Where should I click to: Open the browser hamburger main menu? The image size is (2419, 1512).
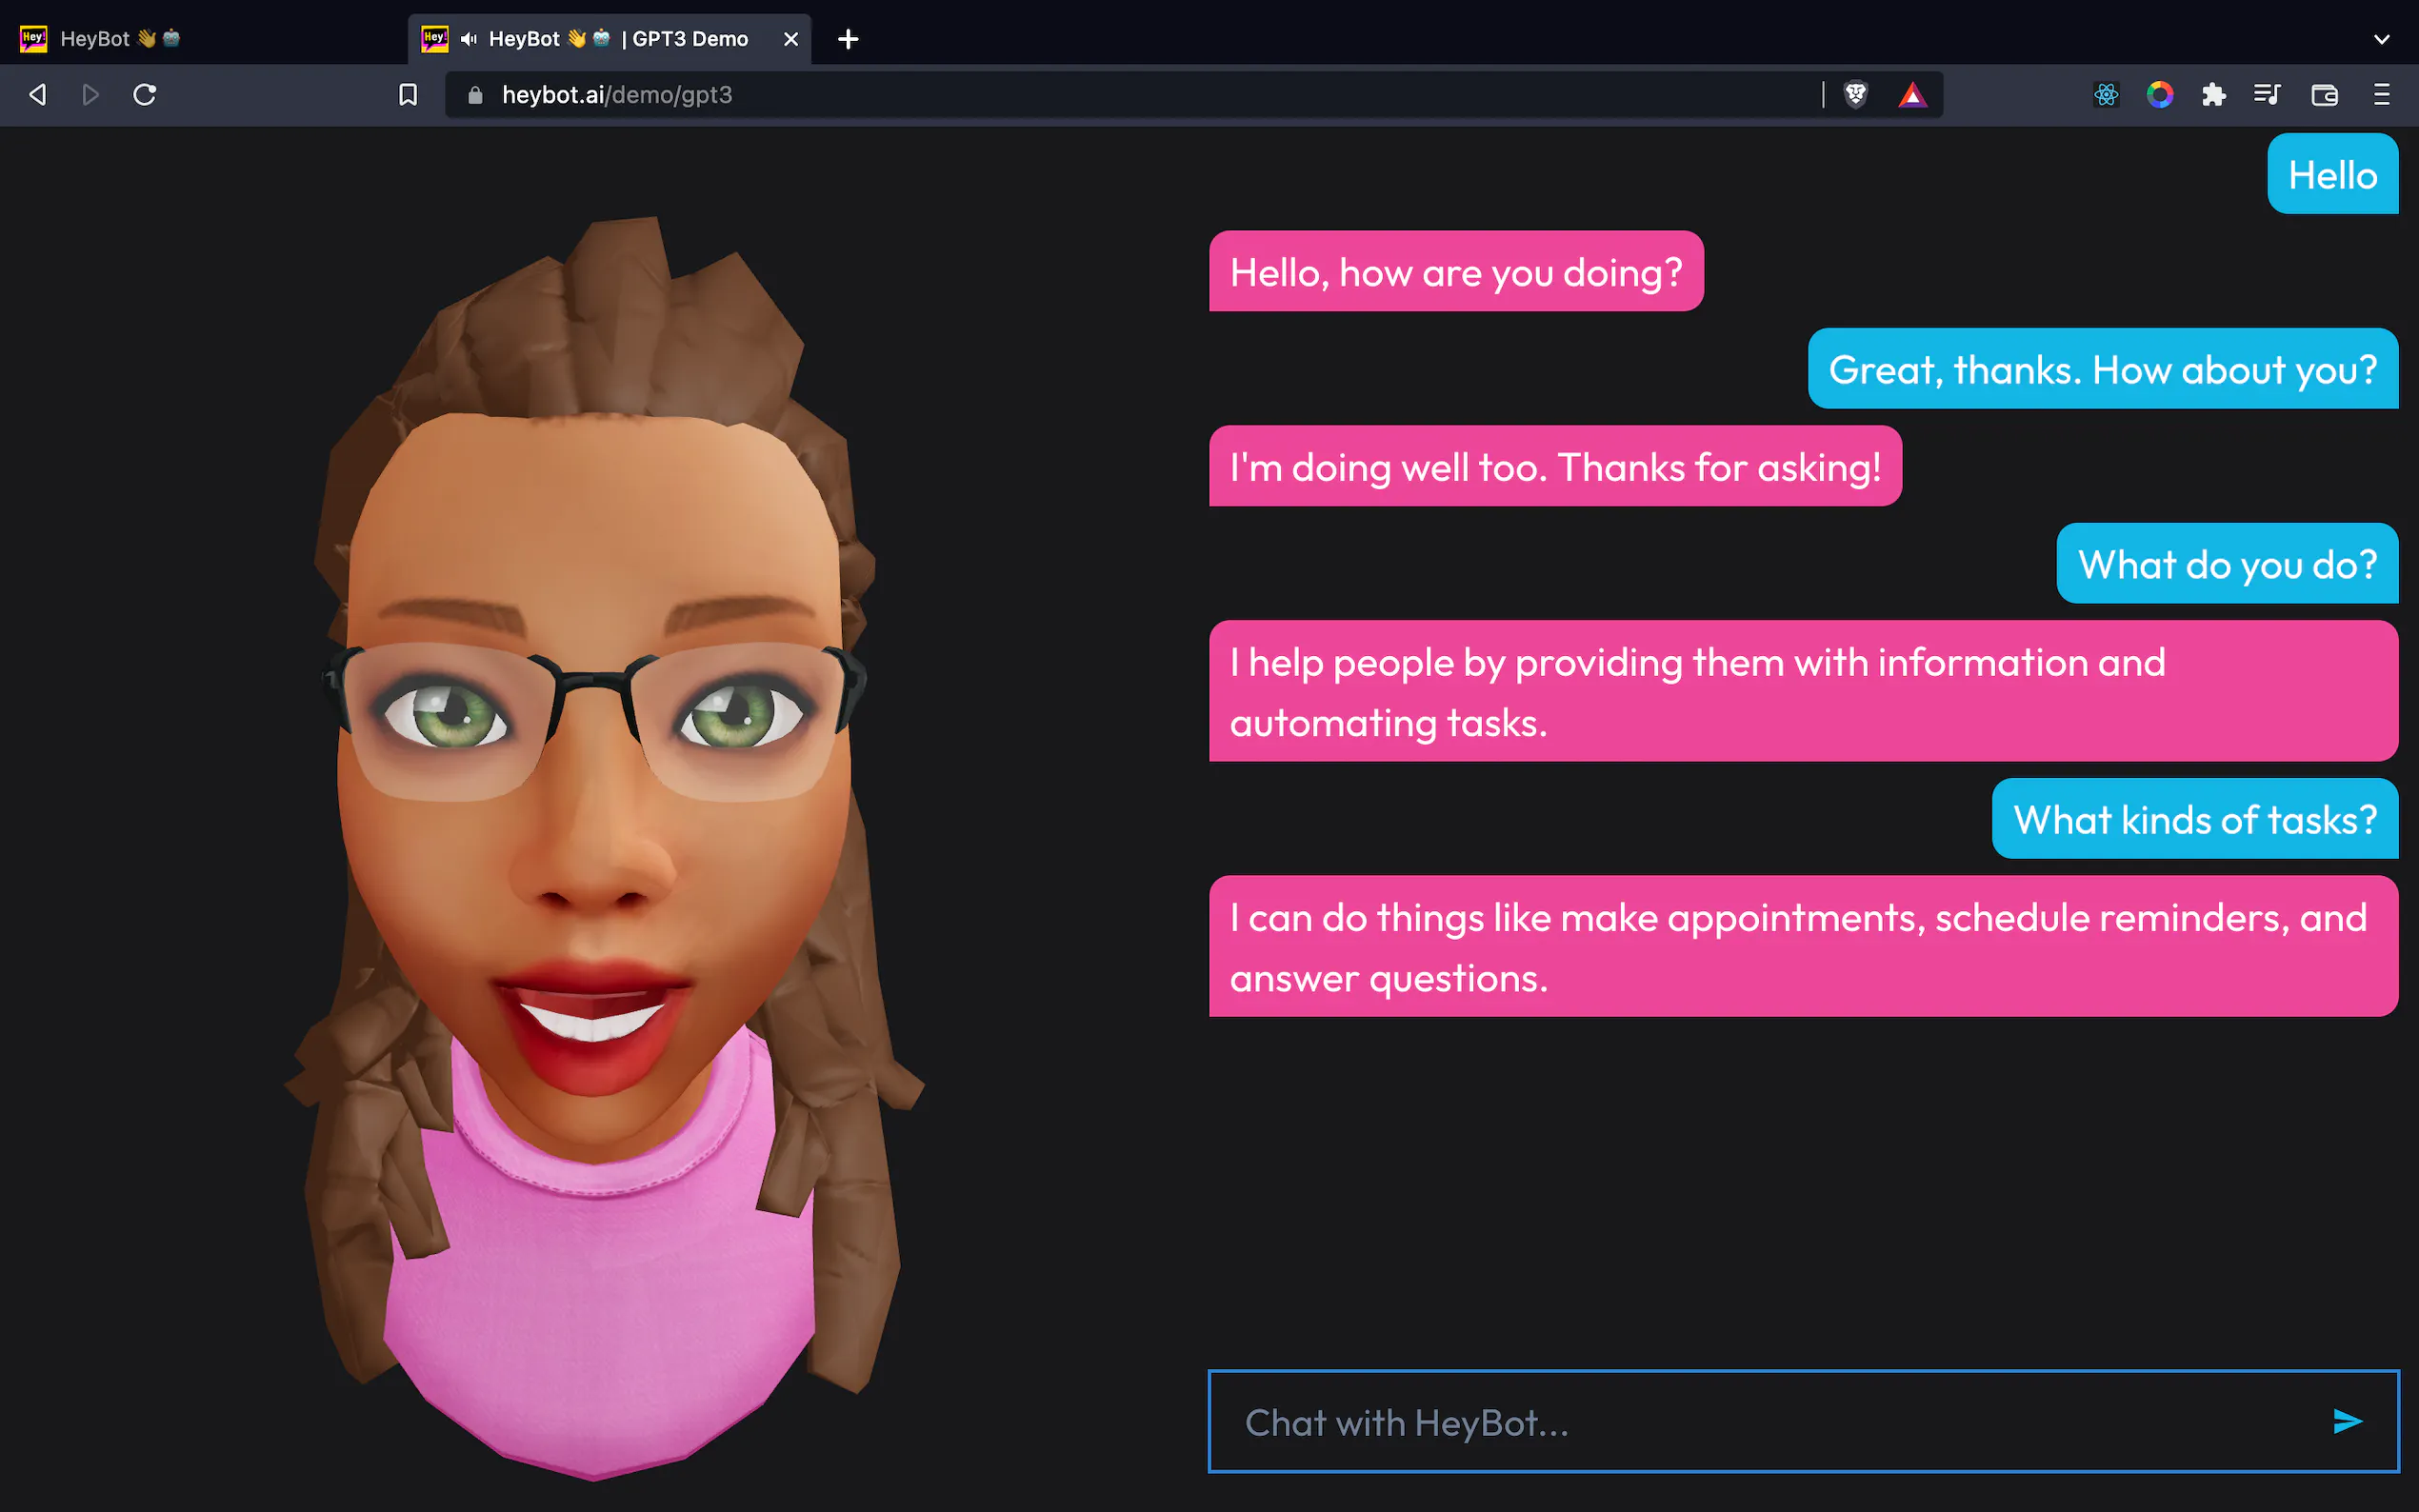pyautogui.click(x=2381, y=95)
